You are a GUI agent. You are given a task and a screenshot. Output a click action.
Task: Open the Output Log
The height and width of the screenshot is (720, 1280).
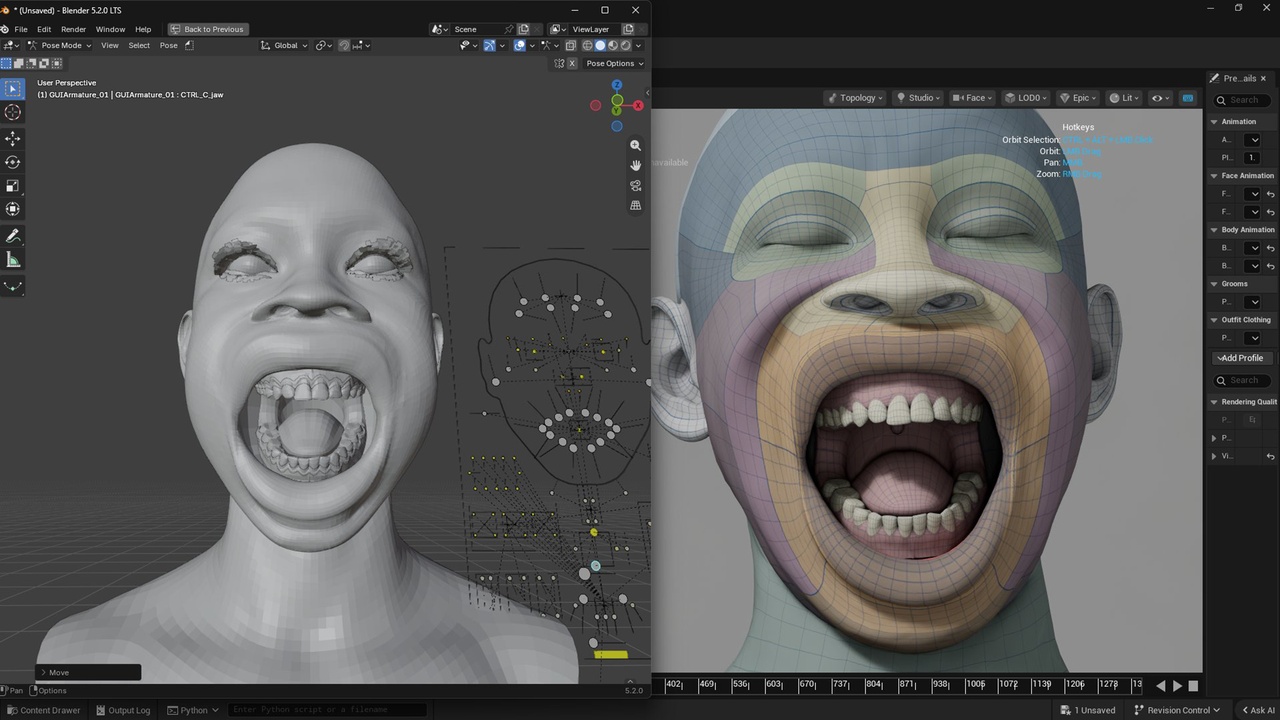point(122,710)
